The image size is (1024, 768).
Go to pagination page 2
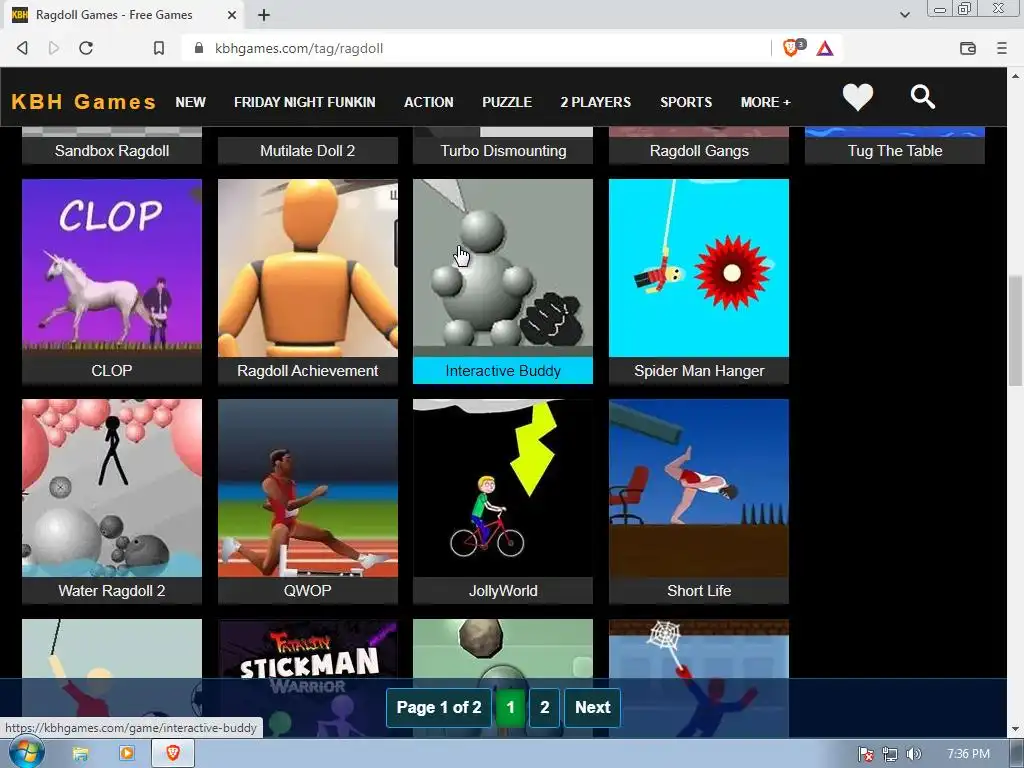[545, 707]
